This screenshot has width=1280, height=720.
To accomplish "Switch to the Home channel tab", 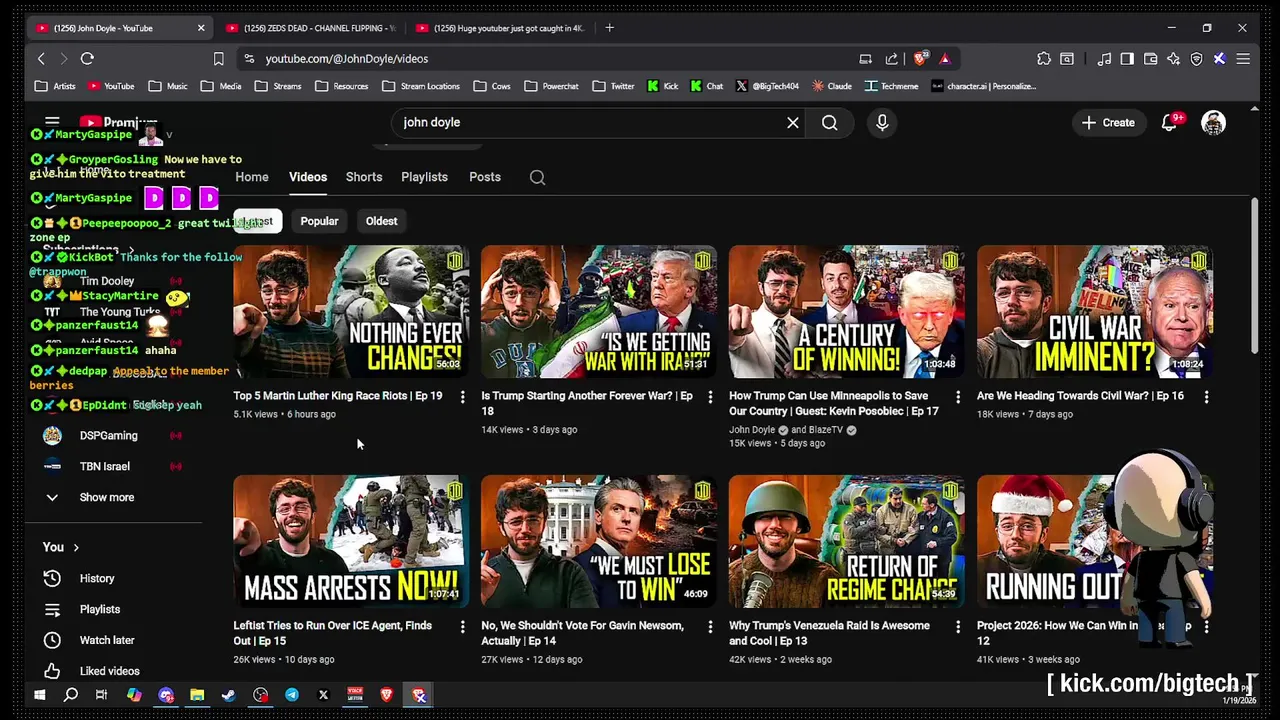I will click(252, 177).
